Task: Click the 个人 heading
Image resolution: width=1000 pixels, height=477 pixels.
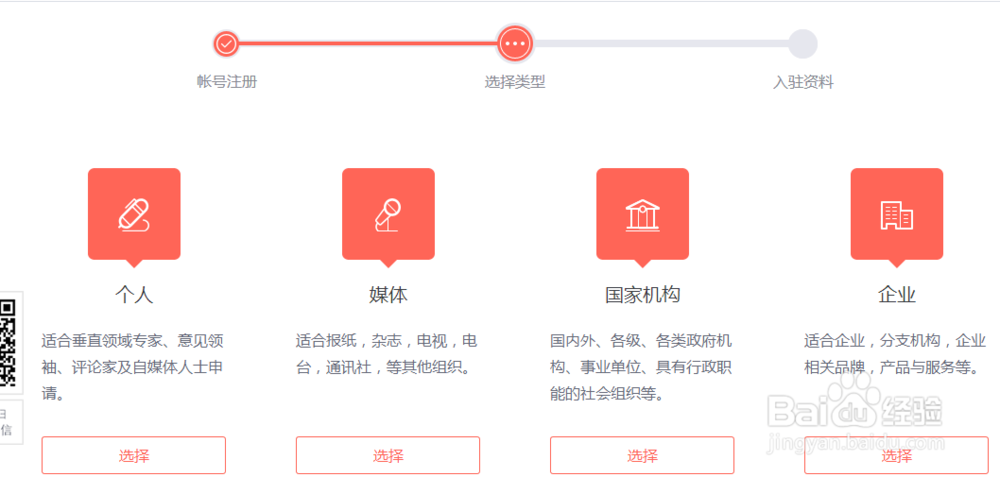Action: point(134,295)
